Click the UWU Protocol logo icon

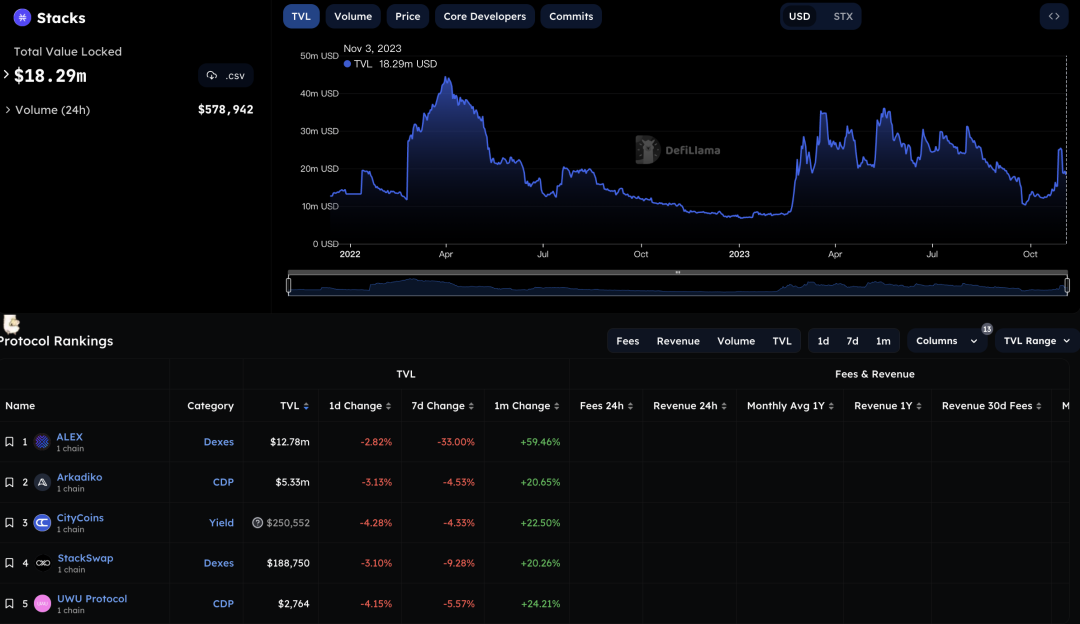(x=41, y=603)
